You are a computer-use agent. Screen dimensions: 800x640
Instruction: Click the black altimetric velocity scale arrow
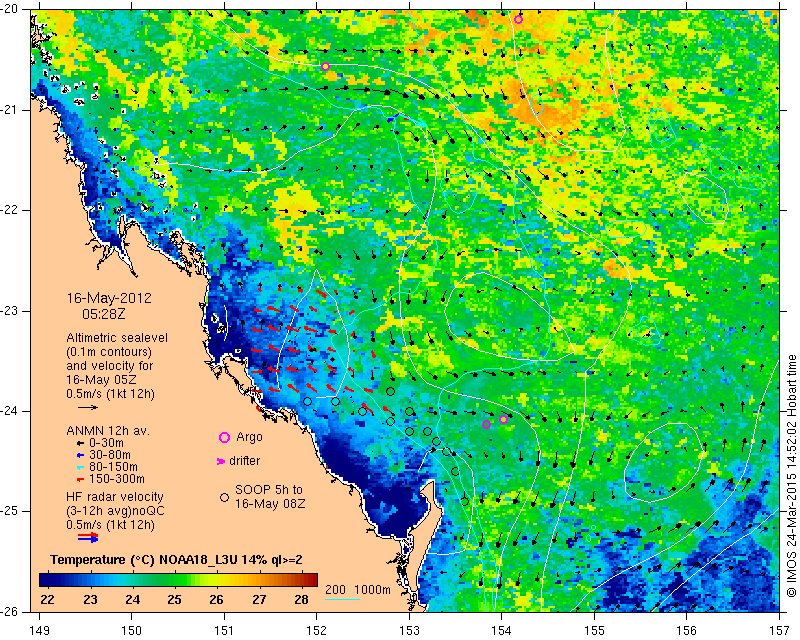click(88, 407)
